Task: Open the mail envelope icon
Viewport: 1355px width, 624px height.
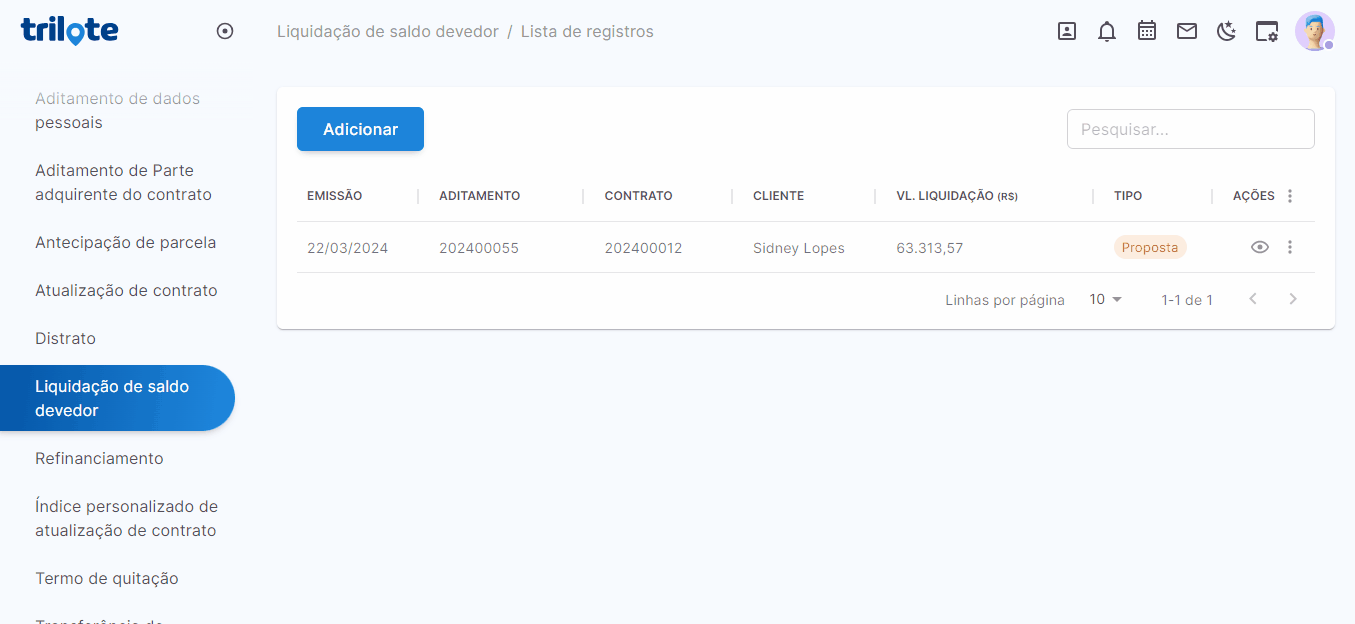Action: (1187, 31)
